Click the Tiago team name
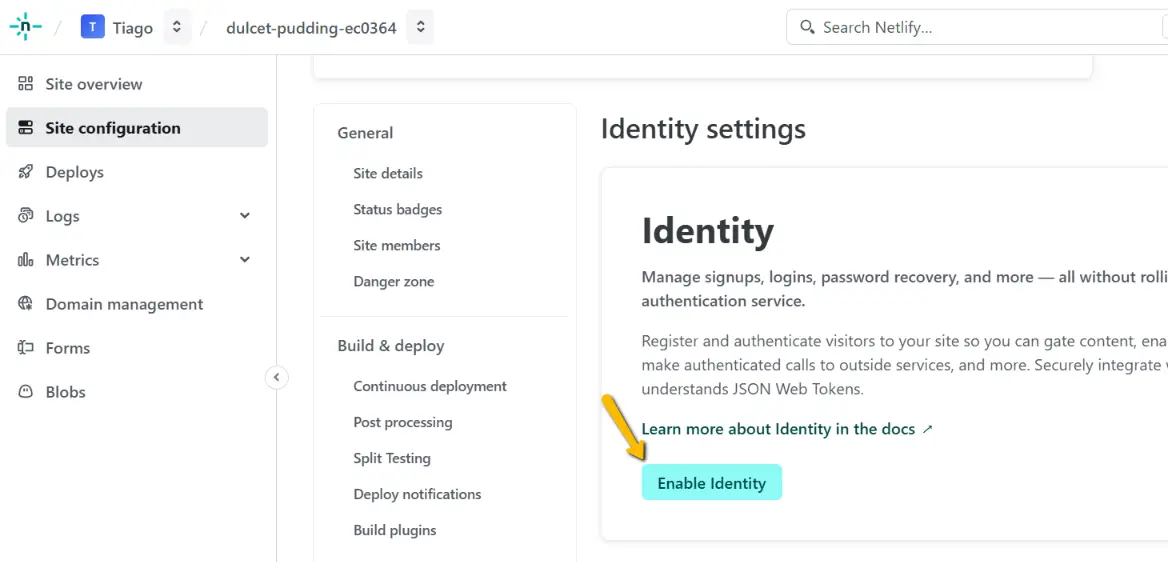The height and width of the screenshot is (562, 1168). (133, 28)
